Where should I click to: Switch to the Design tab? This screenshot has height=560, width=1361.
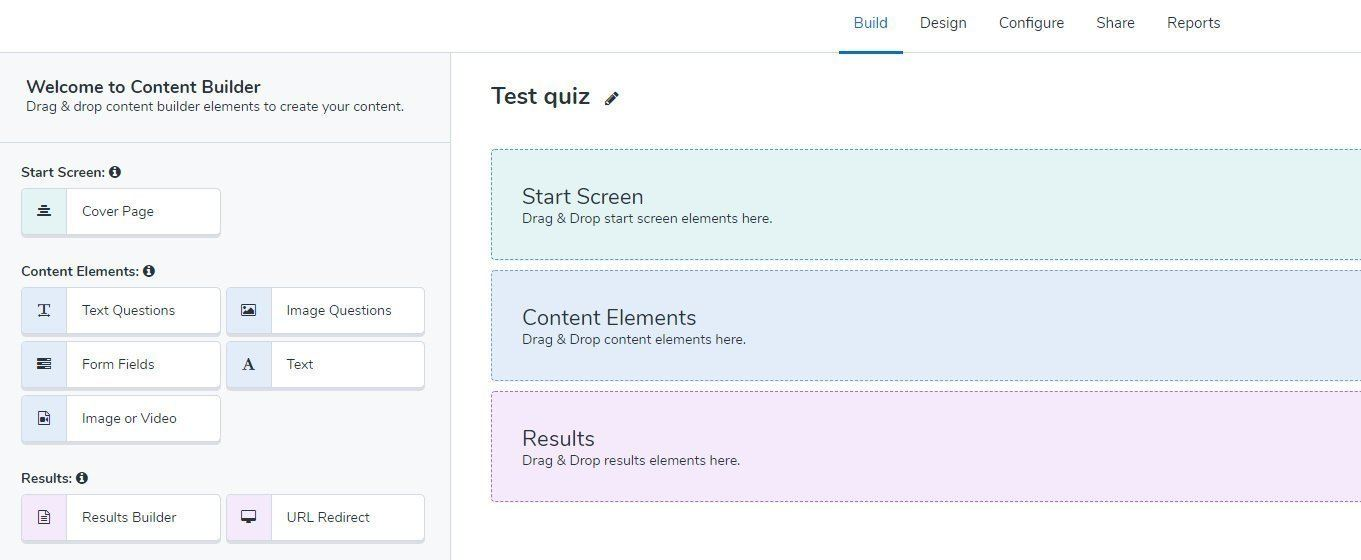943,23
